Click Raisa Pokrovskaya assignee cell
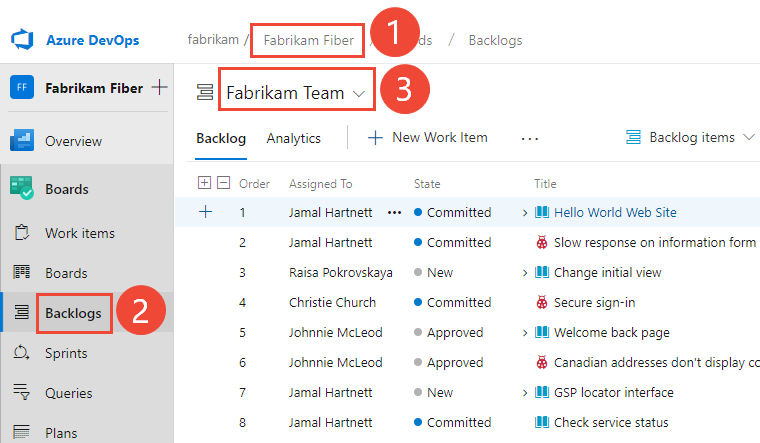 tap(341, 273)
